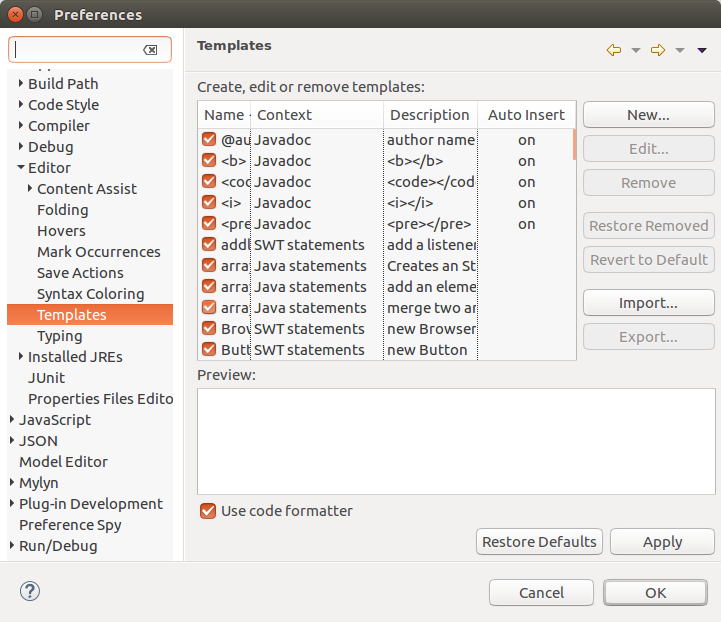Uncheck the <b> Javadoc template checkbox

209,160
